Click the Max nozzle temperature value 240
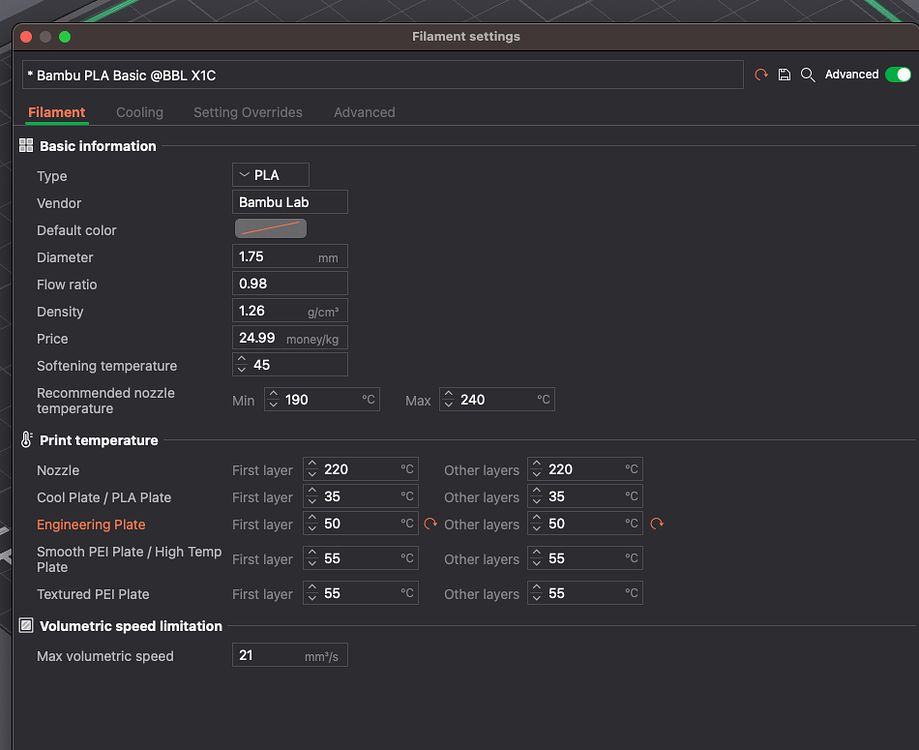The width and height of the screenshot is (919, 750). point(472,400)
